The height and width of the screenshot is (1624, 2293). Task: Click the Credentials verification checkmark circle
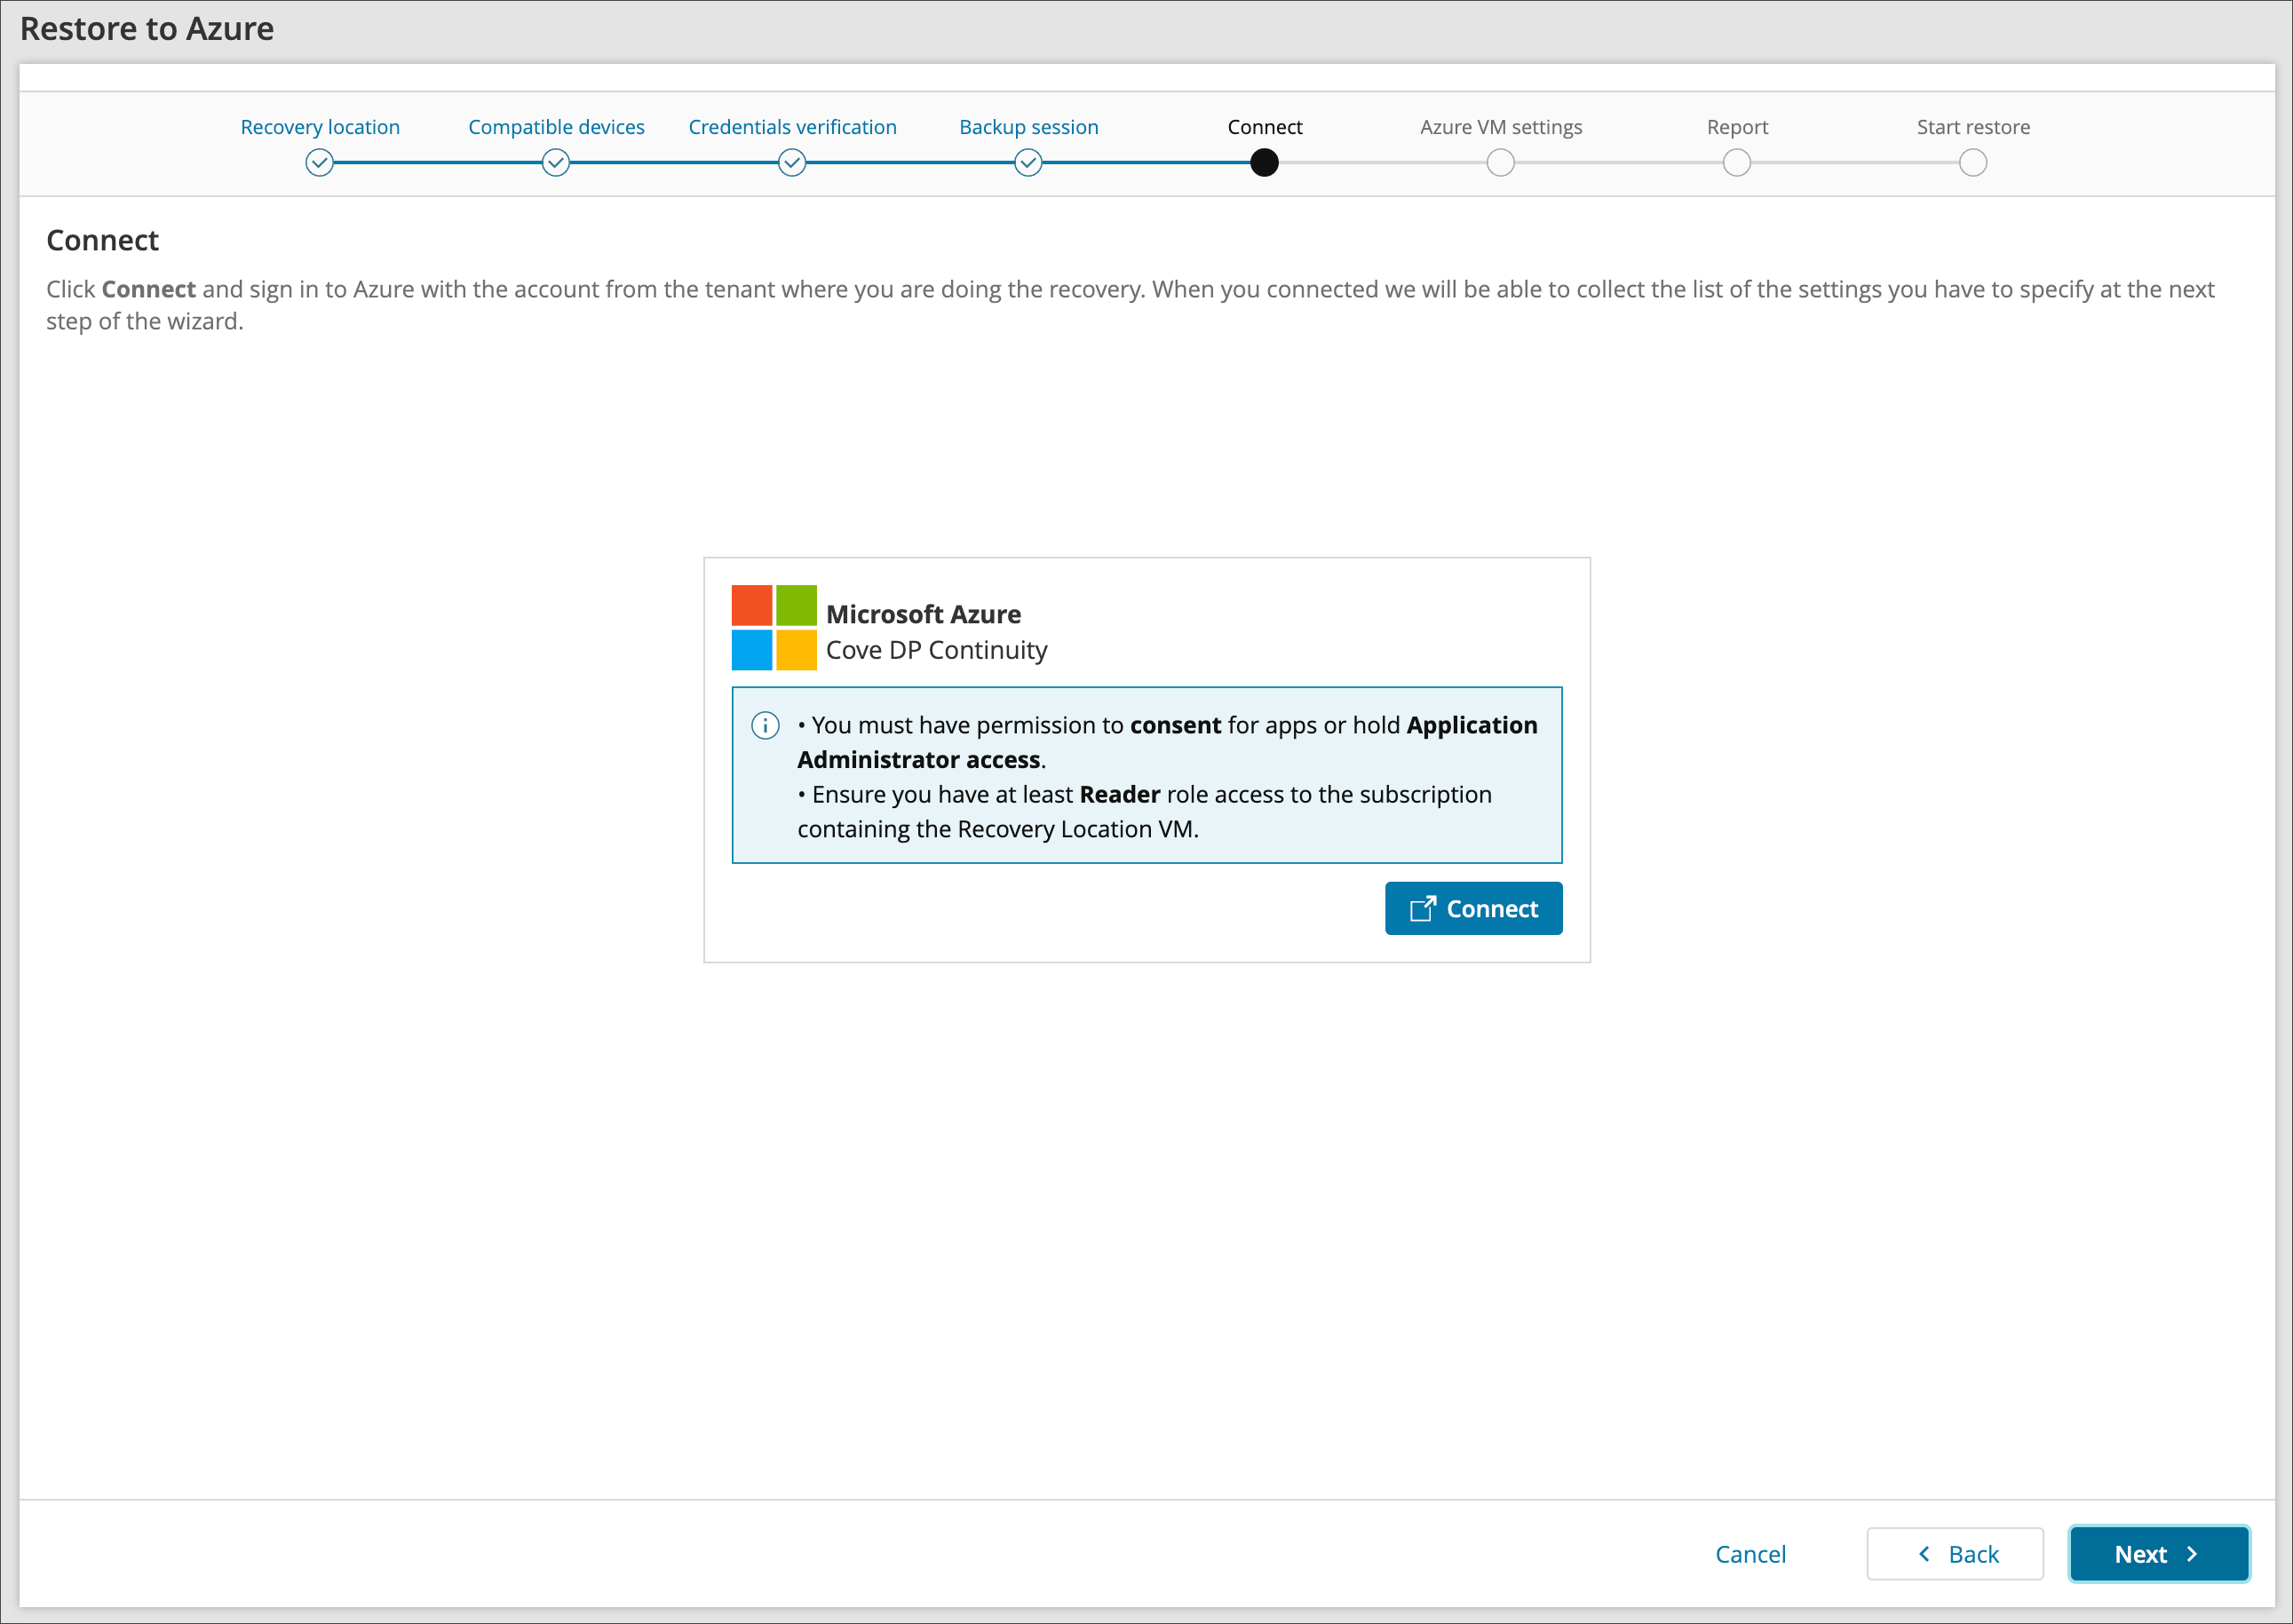click(792, 163)
